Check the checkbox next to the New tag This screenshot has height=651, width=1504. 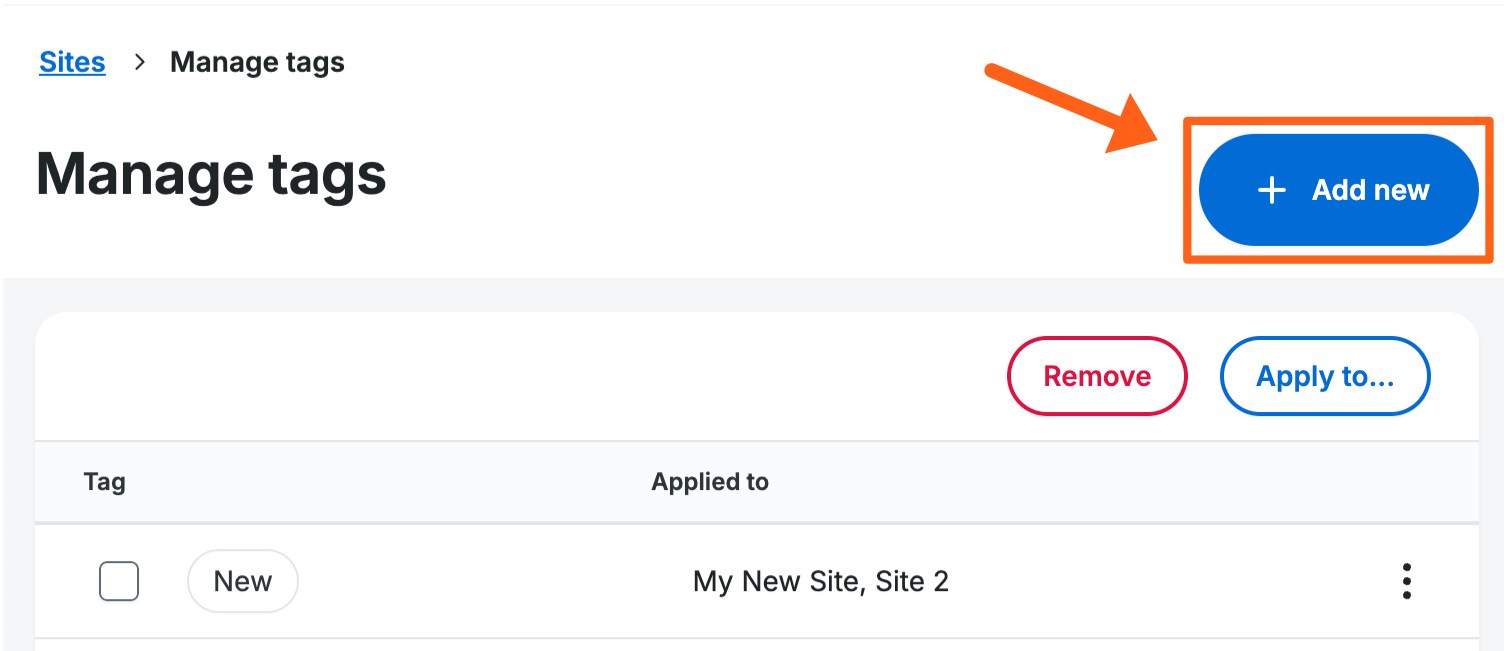(119, 581)
